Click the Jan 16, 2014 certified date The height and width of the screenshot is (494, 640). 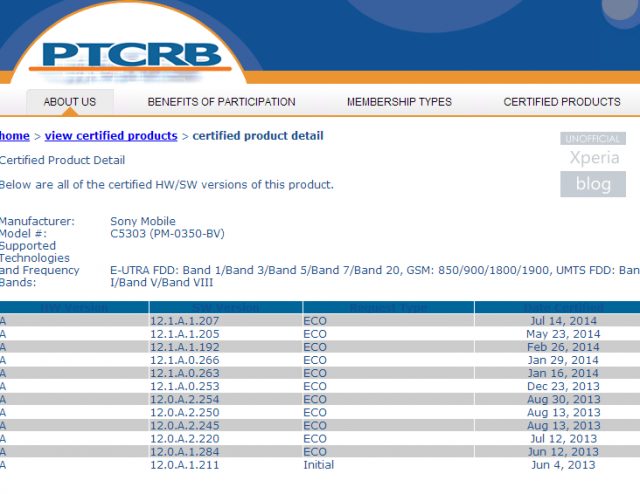pyautogui.click(x=563, y=373)
